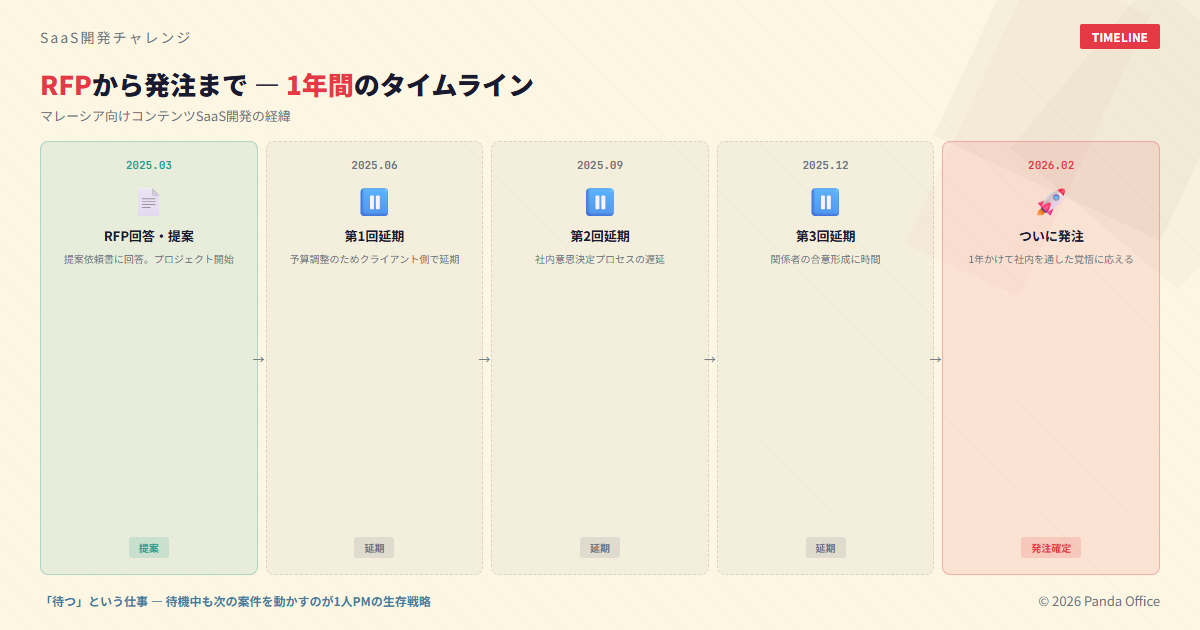Click the red TIMELINE badge
The width and height of the screenshot is (1200, 630).
click(x=1119, y=37)
